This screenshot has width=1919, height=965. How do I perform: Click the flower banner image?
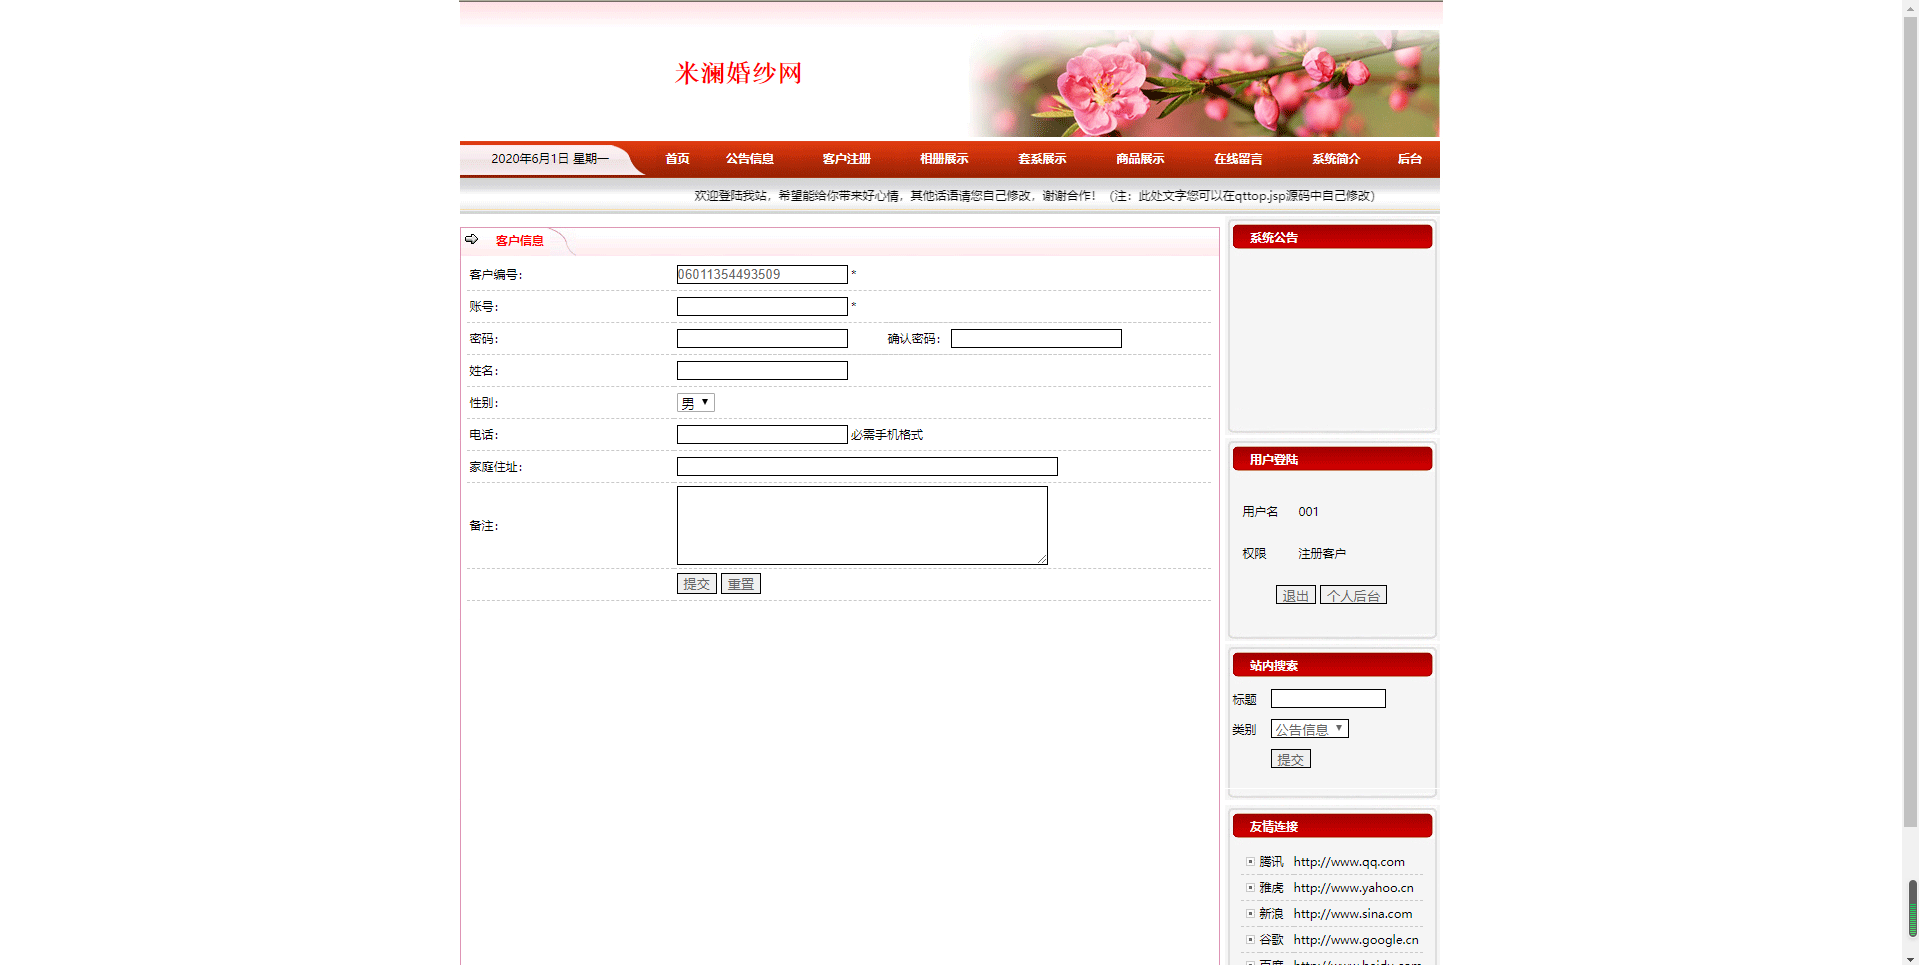coord(1204,83)
